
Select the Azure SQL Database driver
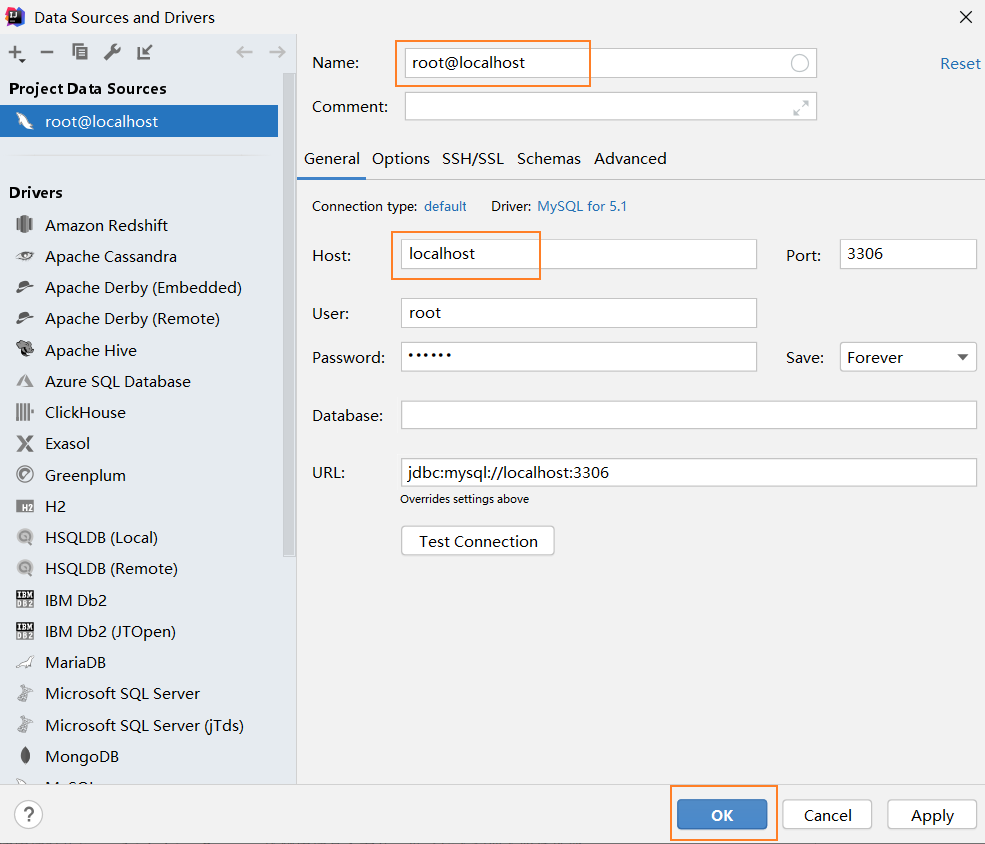pyautogui.click(x=117, y=381)
